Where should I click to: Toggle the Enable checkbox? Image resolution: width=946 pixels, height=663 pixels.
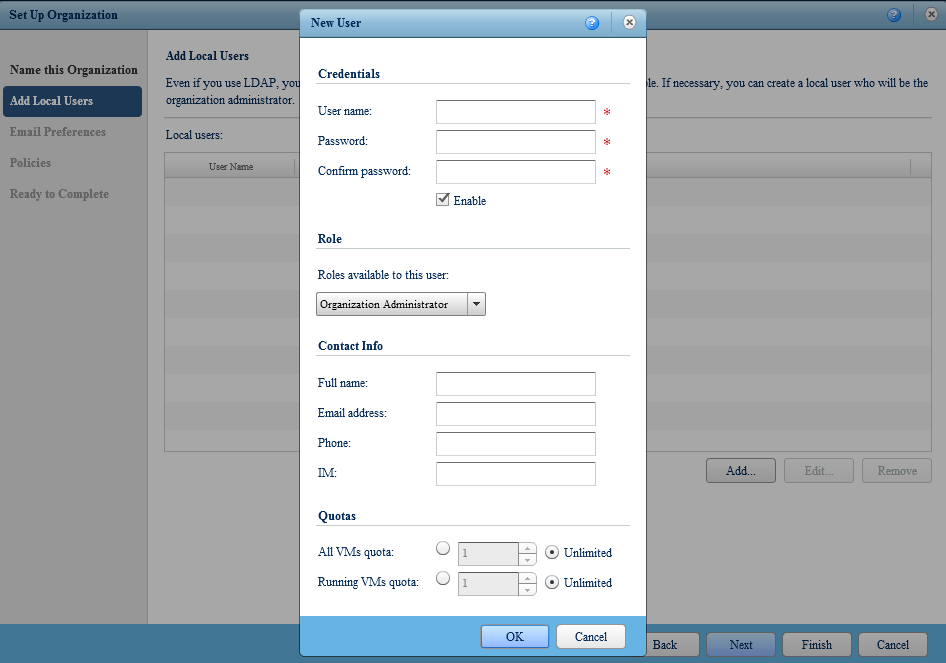(443, 200)
